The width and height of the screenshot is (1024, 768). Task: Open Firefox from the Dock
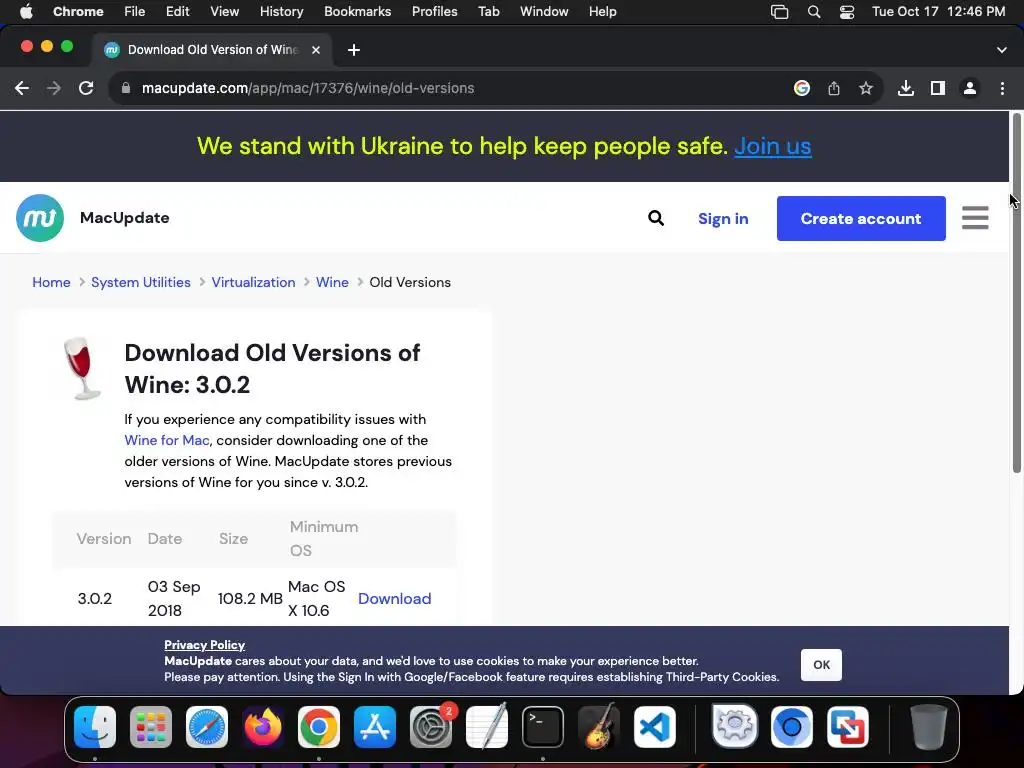(x=263, y=727)
